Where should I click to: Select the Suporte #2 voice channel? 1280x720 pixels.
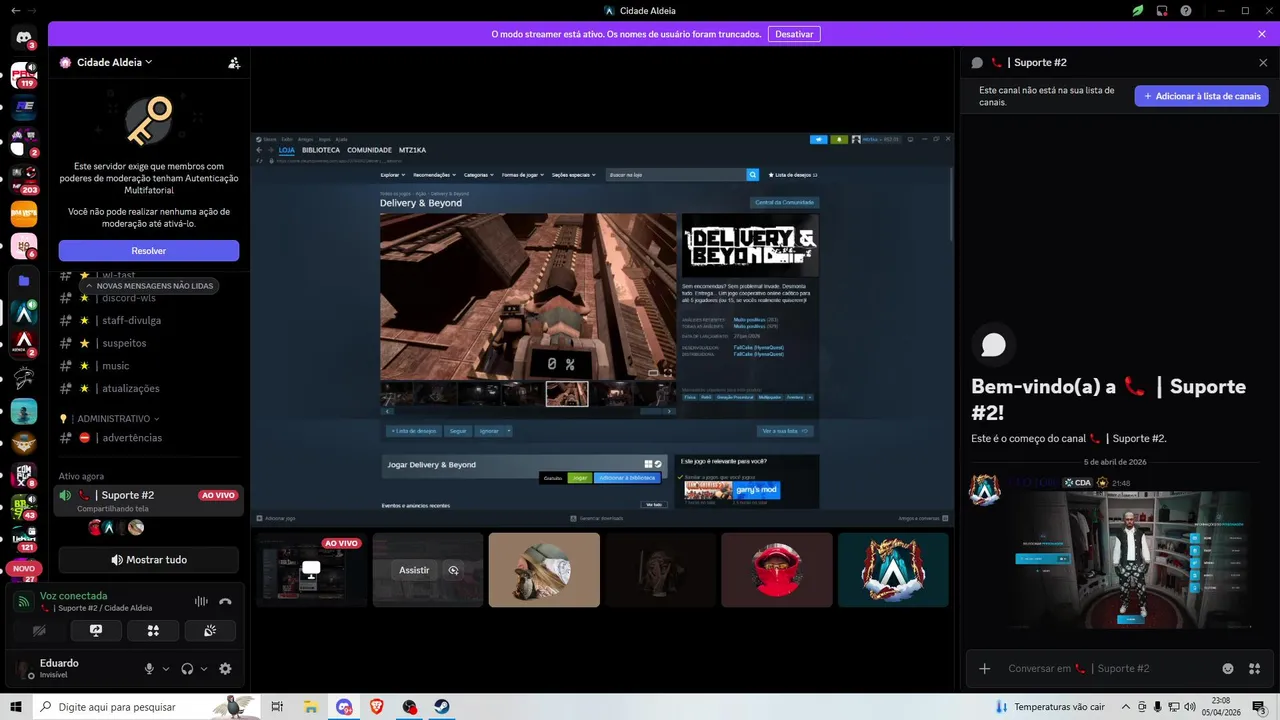pyautogui.click(x=148, y=501)
